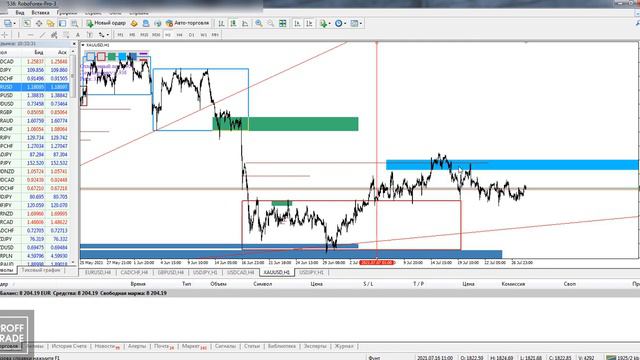The width and height of the screenshot is (640, 360).
Task: Open the Вставка menu
Action: 40,13
